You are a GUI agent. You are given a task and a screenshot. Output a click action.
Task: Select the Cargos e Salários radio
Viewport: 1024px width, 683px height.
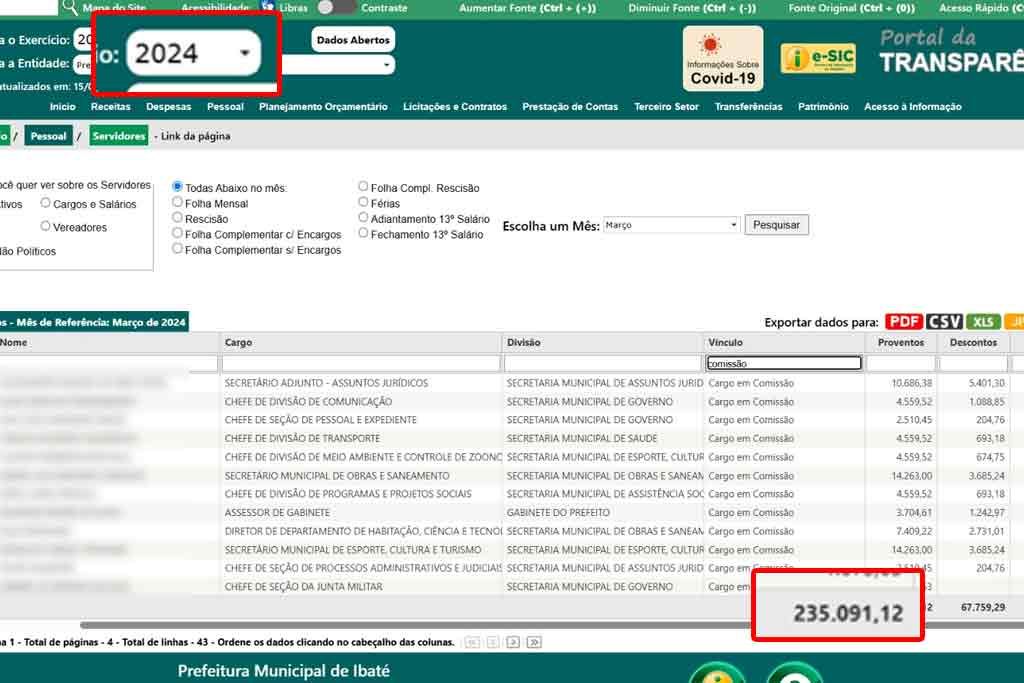pyautogui.click(x=45, y=203)
